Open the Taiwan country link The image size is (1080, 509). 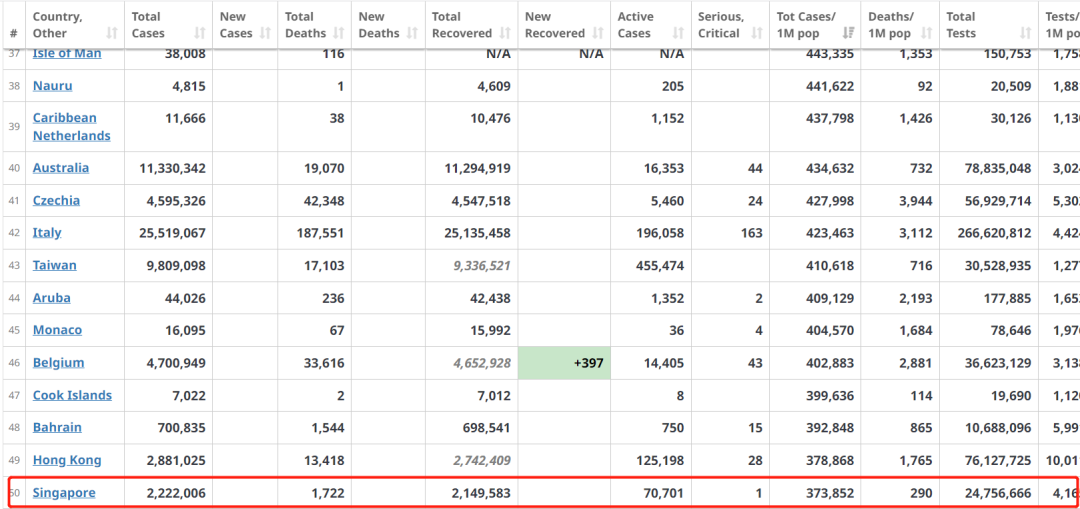[54, 265]
